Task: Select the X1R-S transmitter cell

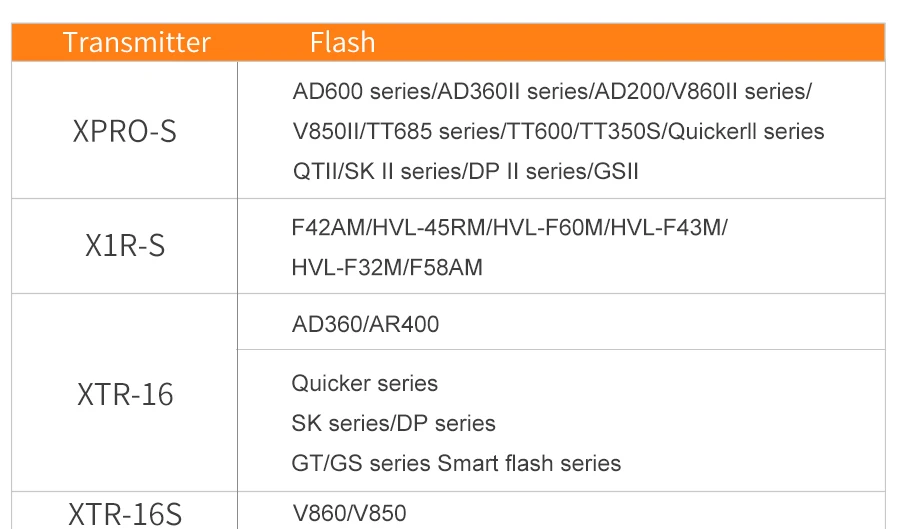Action: click(125, 246)
